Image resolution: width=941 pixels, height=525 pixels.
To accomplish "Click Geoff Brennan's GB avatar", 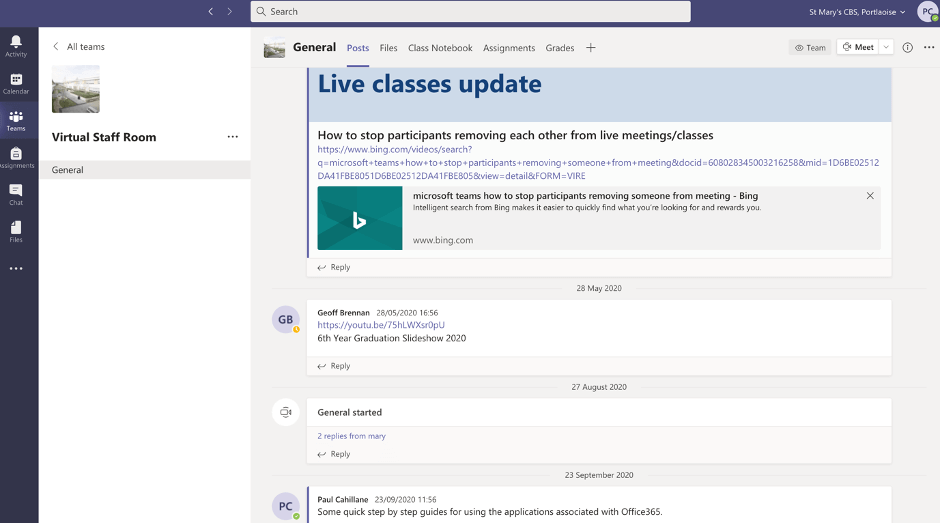I will (286, 320).
